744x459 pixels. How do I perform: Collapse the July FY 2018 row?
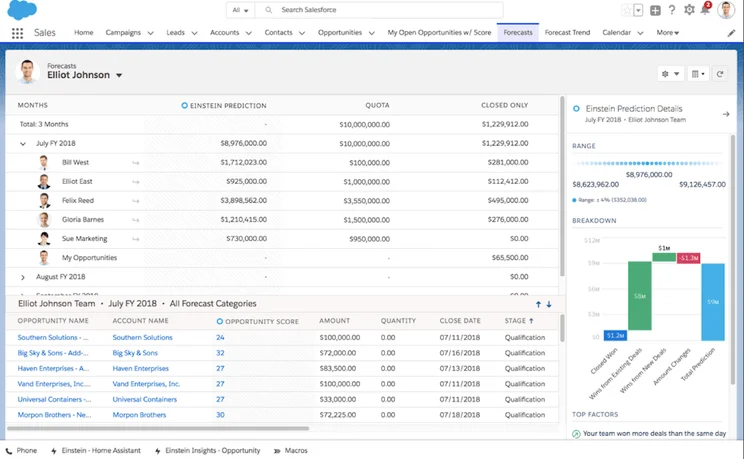23,143
